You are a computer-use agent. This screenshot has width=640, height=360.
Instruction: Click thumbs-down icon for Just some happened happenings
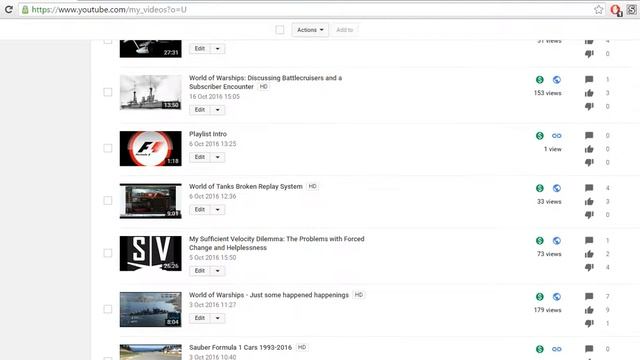point(589,323)
